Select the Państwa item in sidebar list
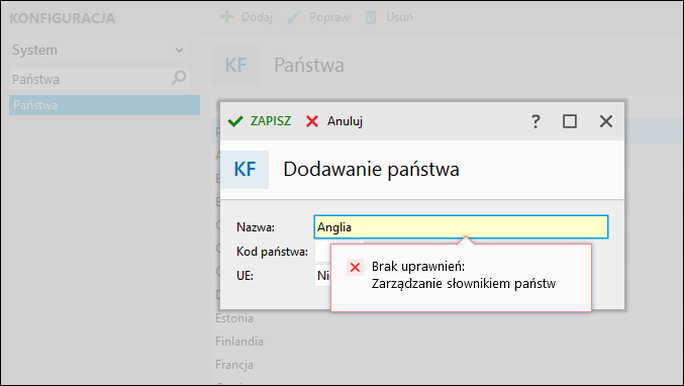 (105, 105)
